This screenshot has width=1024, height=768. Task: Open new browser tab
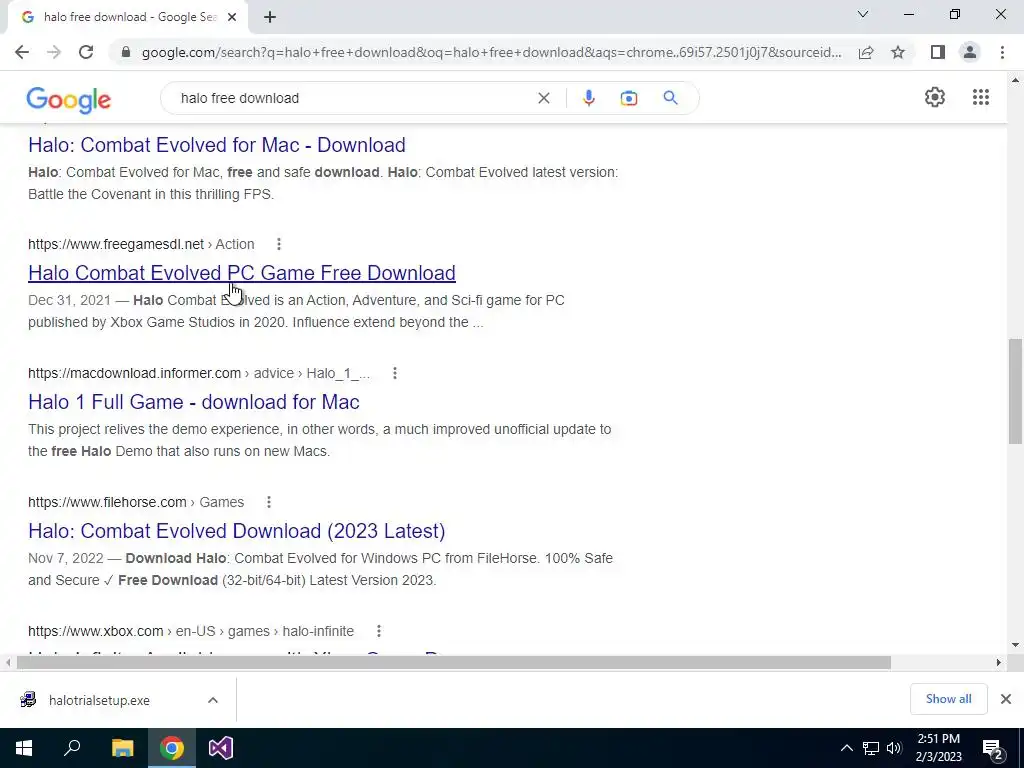tap(270, 17)
